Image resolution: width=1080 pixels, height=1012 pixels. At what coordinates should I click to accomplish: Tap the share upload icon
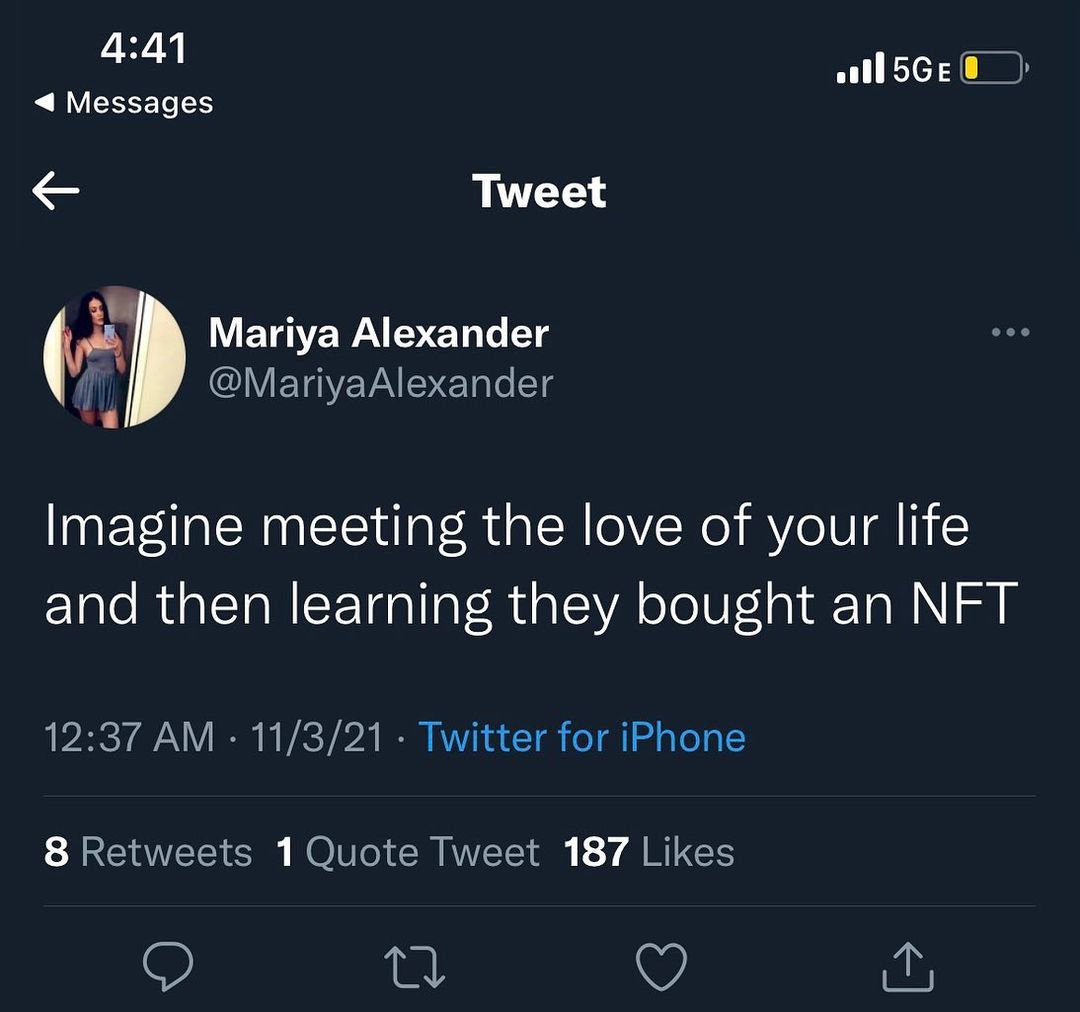click(x=908, y=967)
